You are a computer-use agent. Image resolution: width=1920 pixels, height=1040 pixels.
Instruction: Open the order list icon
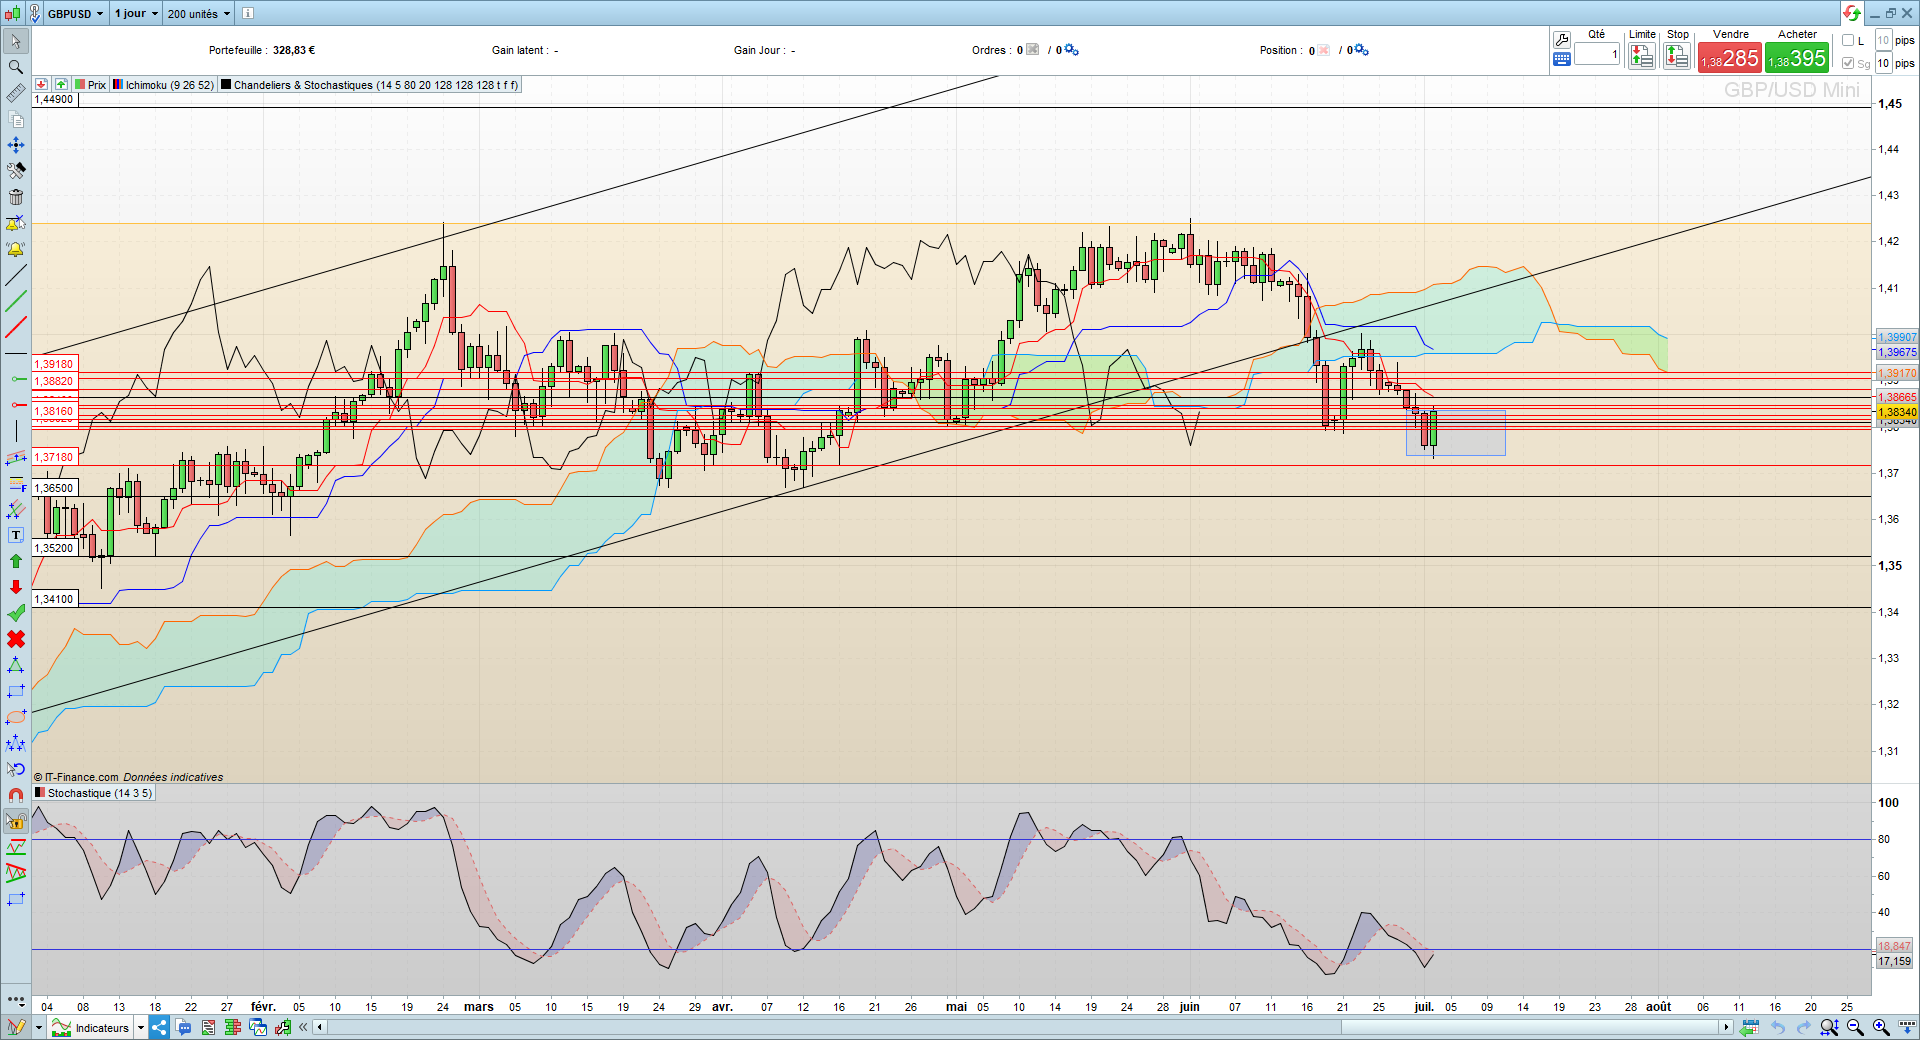[x=209, y=1027]
